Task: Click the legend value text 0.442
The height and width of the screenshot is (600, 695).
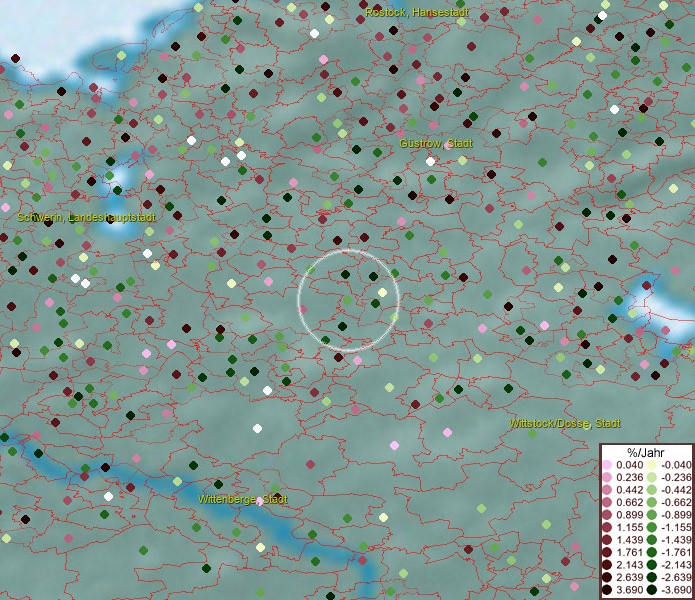Action: [x=629, y=490]
